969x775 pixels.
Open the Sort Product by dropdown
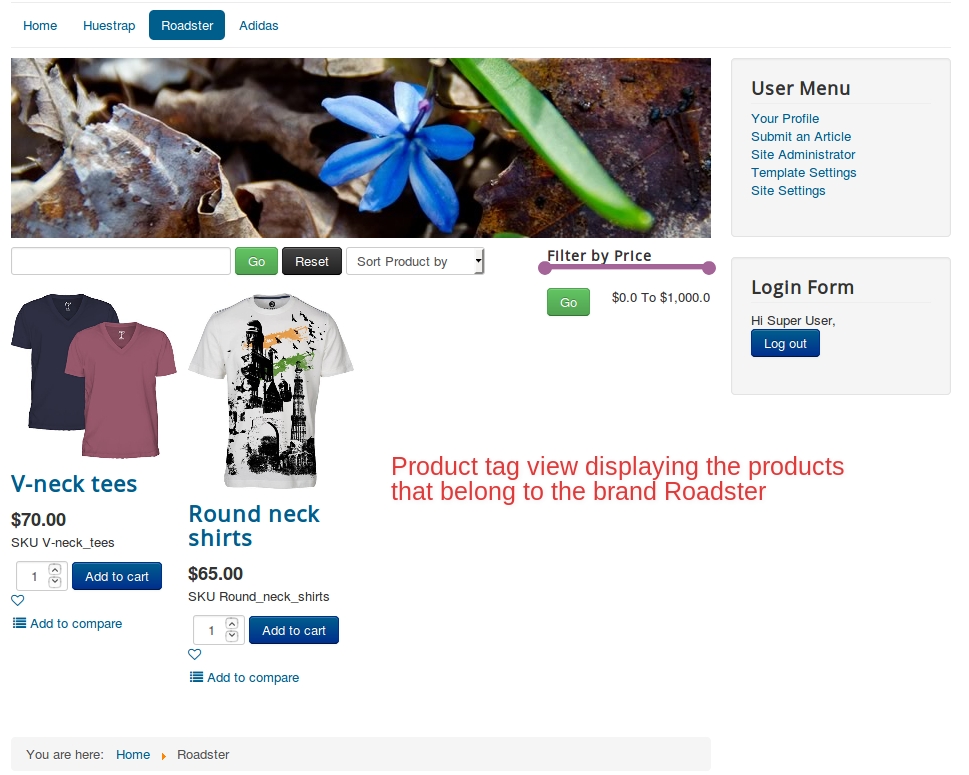[414, 262]
